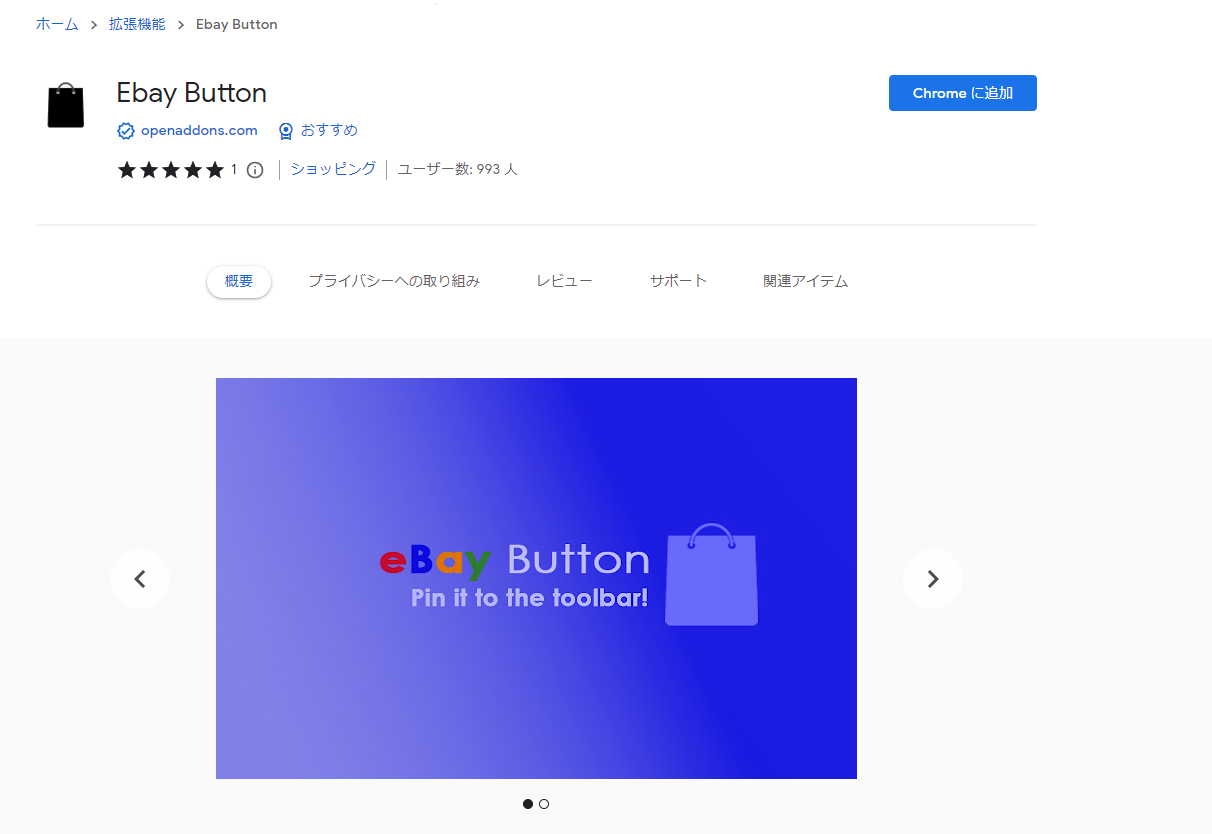Click the verified publisher badge icon
Image resolution: width=1212 pixels, height=834 pixels.
[x=126, y=131]
